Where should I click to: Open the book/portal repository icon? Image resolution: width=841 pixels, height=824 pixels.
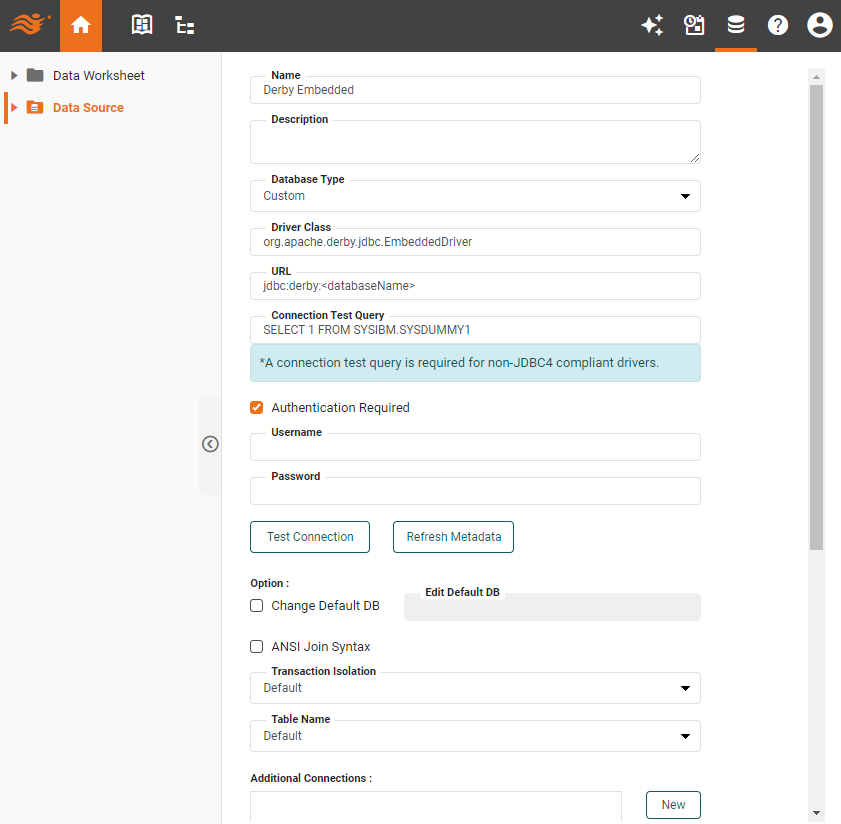point(143,26)
